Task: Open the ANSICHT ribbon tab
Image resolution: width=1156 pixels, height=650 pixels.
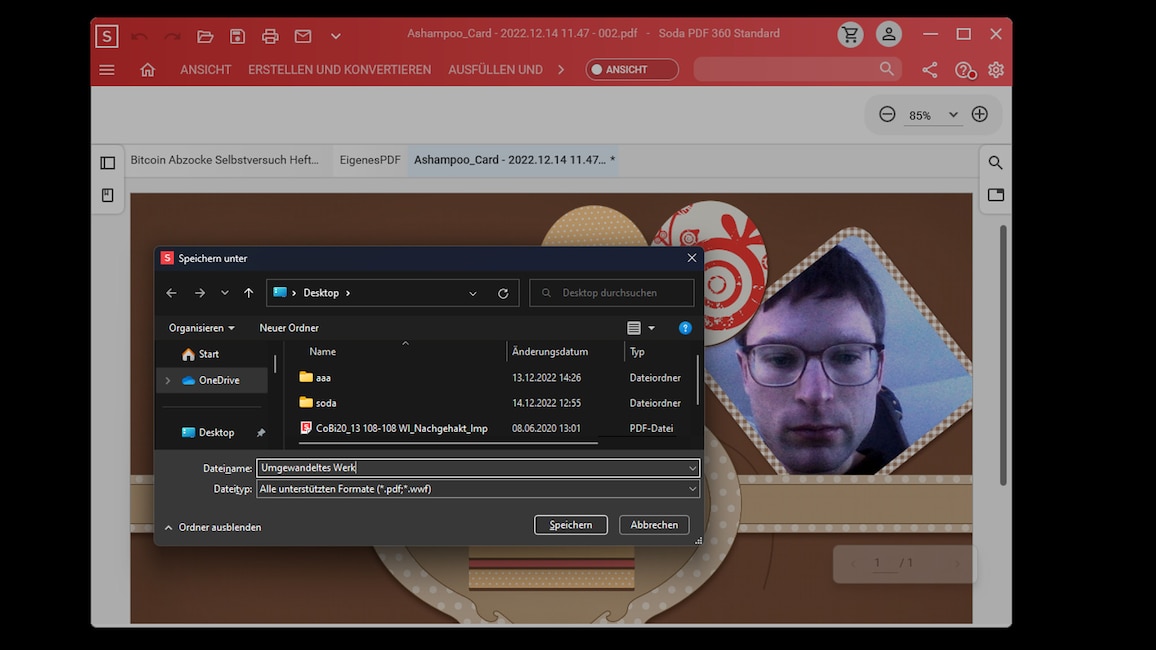Action: [206, 70]
